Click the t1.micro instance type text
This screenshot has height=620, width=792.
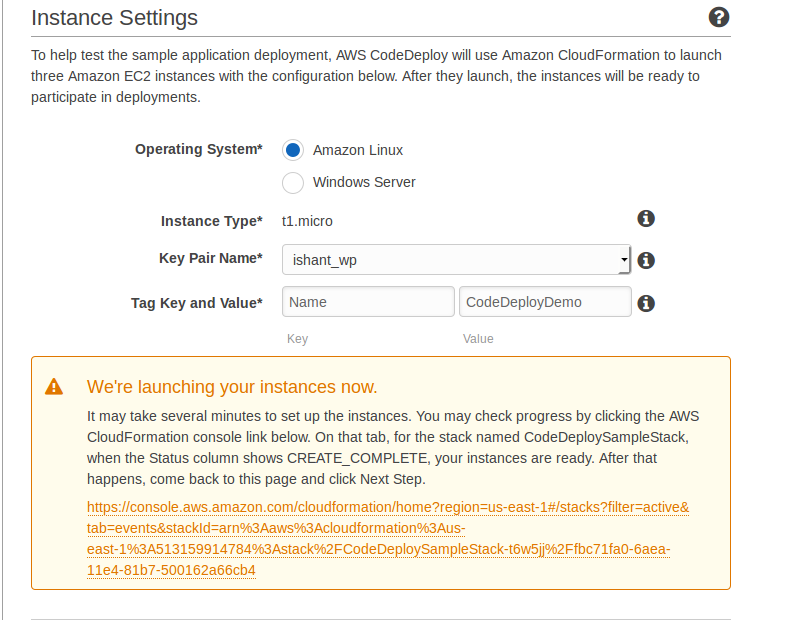click(x=307, y=221)
